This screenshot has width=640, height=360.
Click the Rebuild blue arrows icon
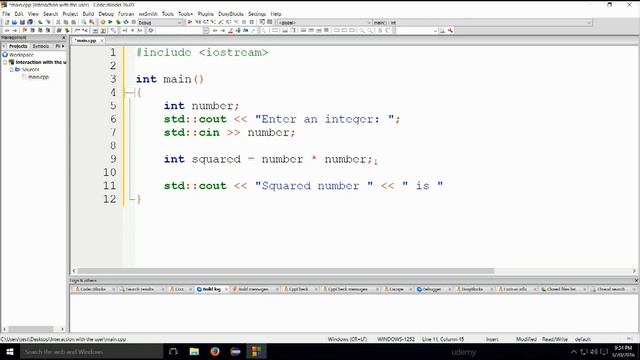126,22
